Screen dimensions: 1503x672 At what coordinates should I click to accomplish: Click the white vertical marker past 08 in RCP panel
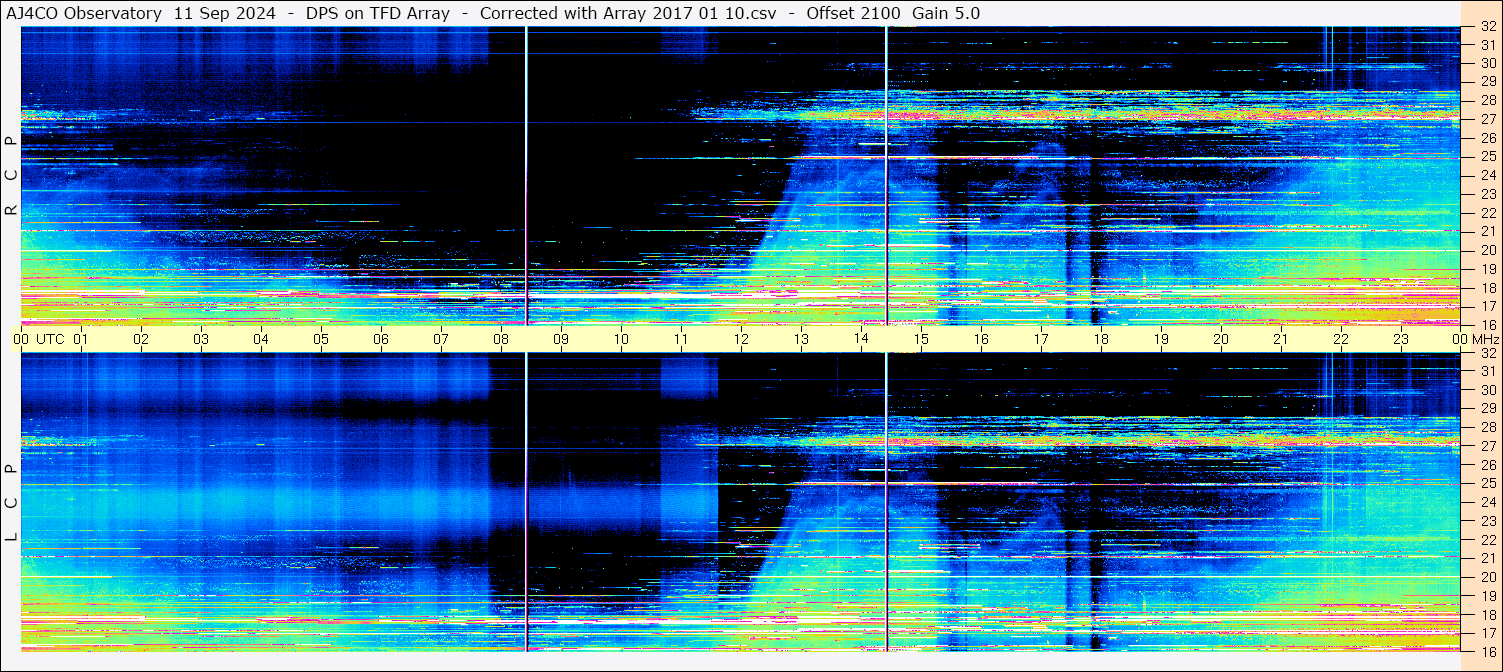pos(526,175)
